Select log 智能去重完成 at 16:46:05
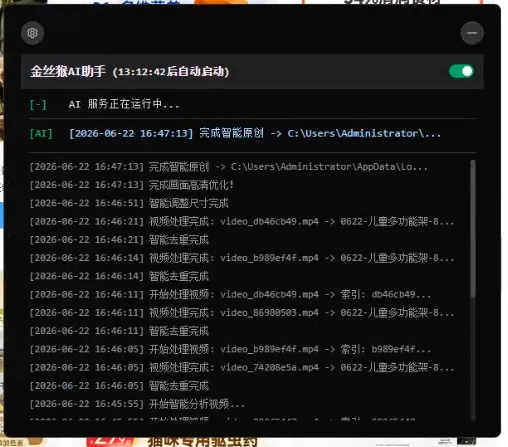508x447 pixels. (119, 386)
